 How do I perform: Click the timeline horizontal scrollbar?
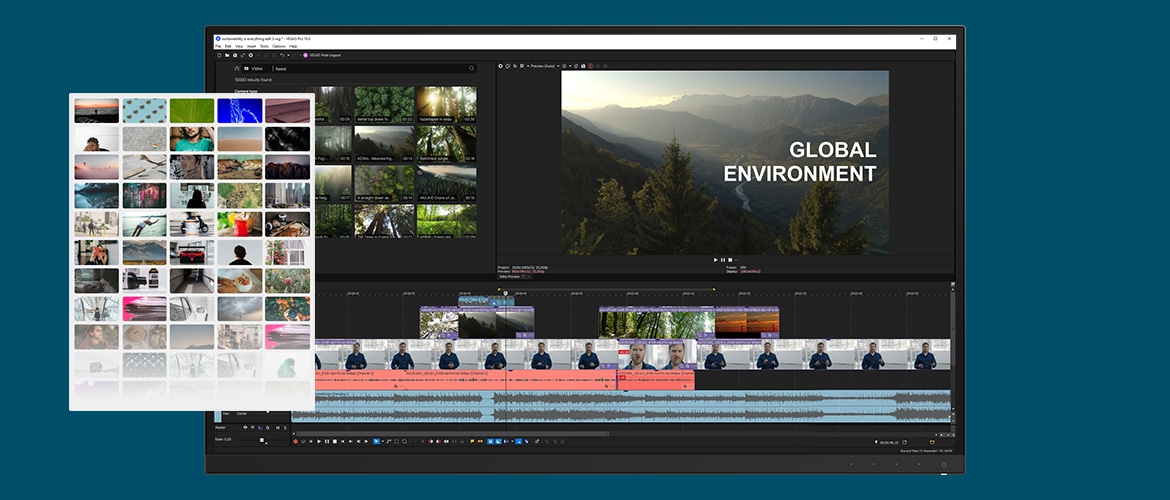pos(450,434)
